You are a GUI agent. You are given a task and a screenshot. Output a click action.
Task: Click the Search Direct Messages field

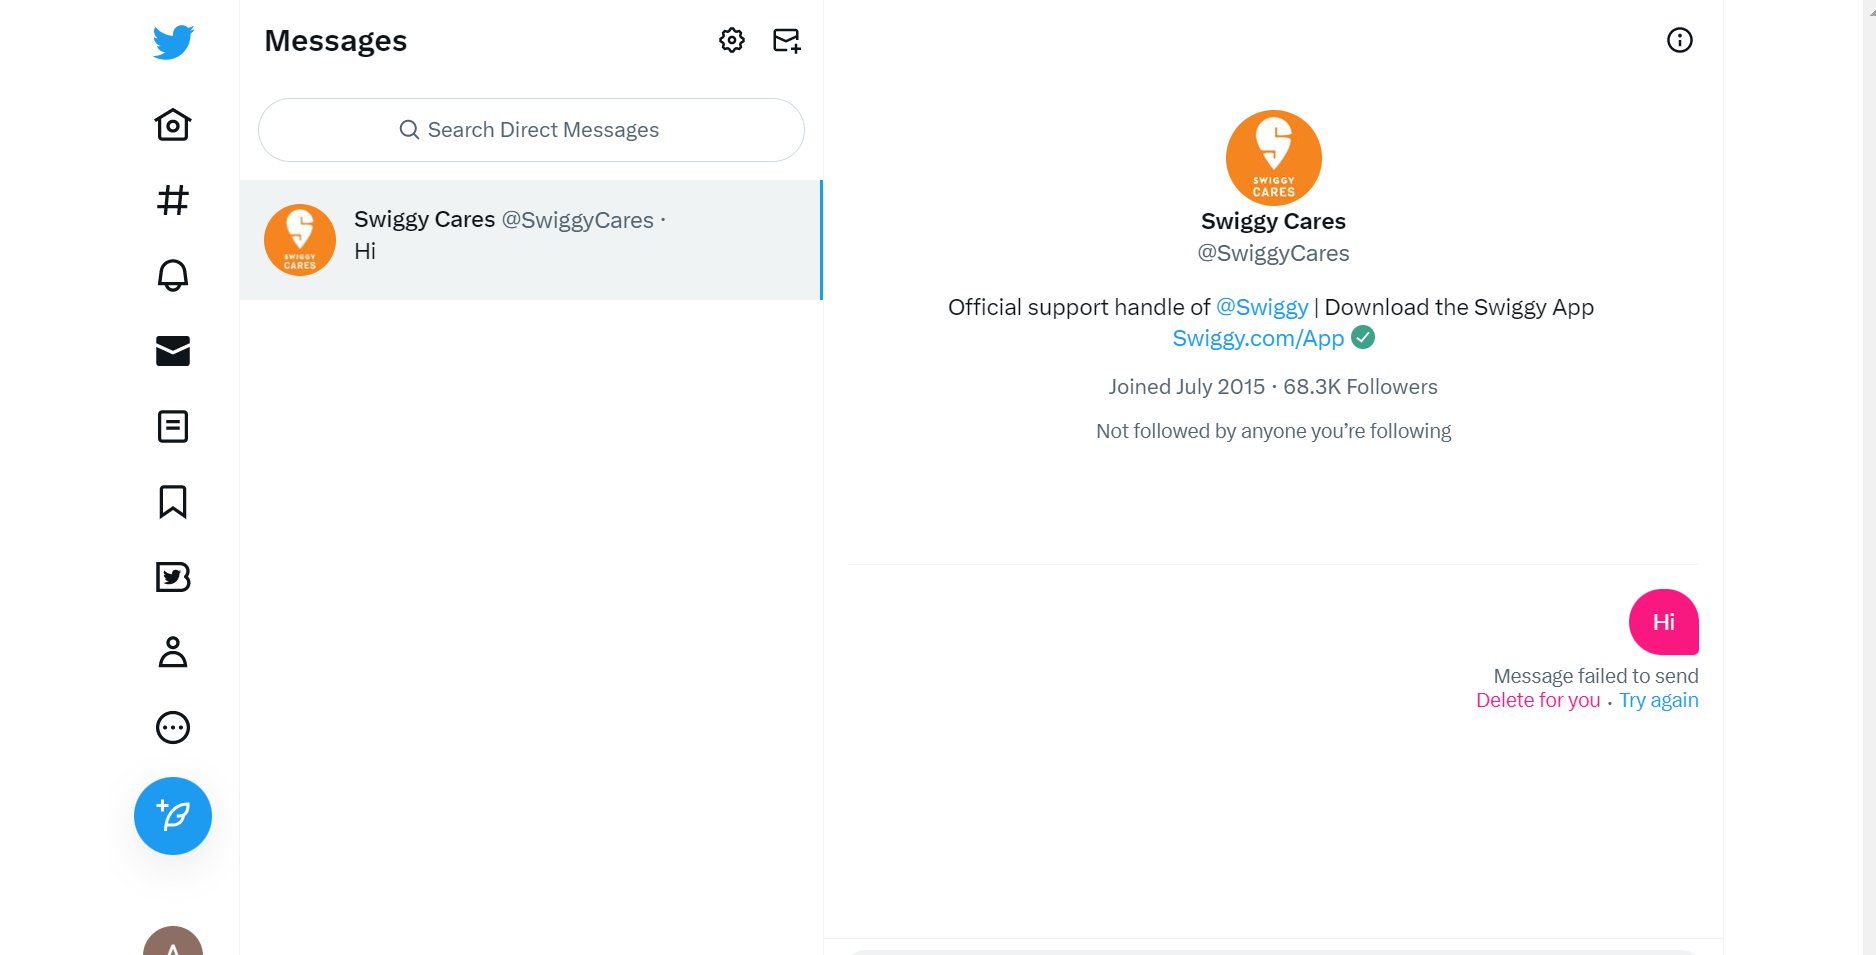pyautogui.click(x=530, y=129)
